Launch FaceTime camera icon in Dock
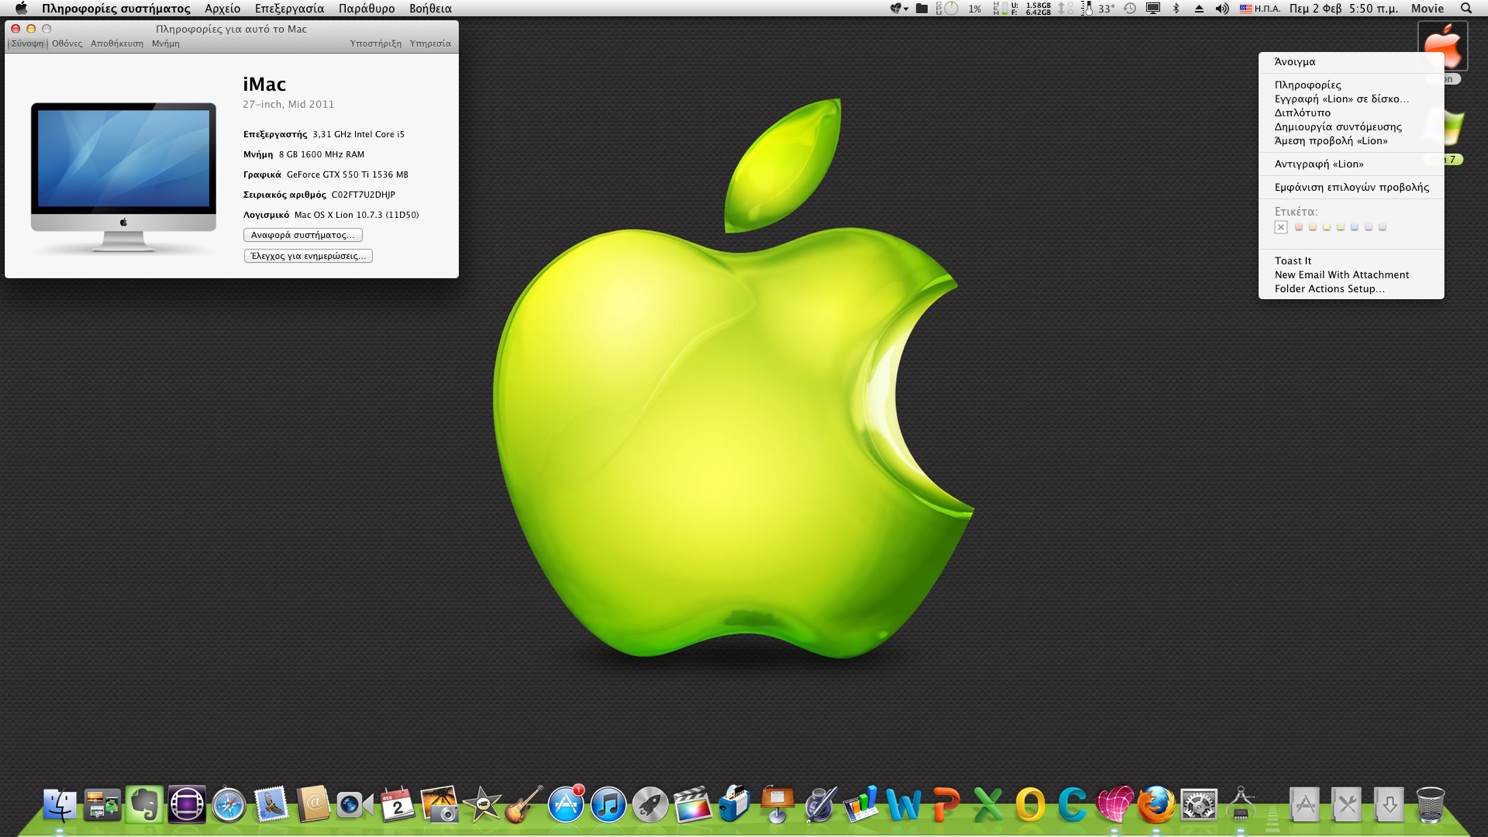The width and height of the screenshot is (1488, 837). (354, 805)
